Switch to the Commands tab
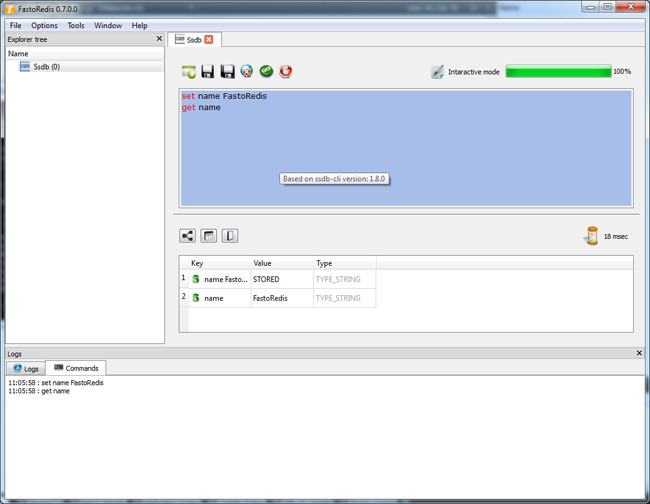The width and height of the screenshot is (650, 504). click(x=76, y=368)
